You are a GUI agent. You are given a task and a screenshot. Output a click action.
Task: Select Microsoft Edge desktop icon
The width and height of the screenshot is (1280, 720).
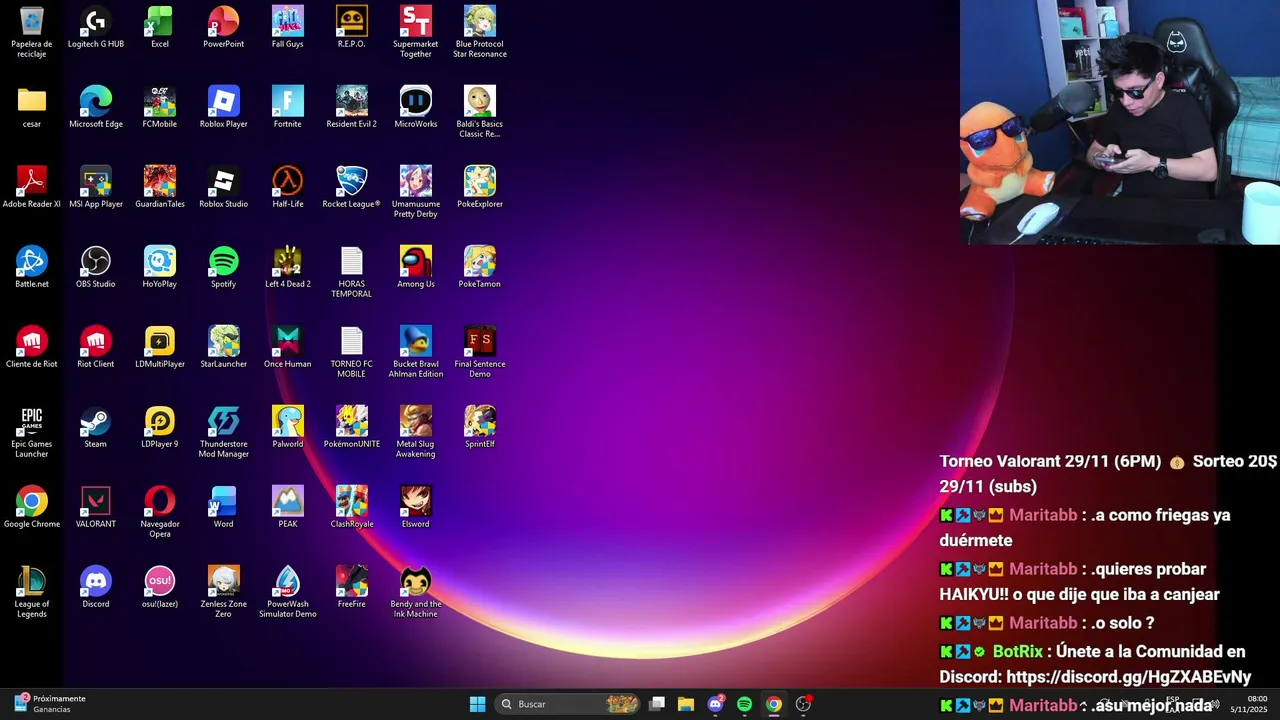click(x=96, y=107)
